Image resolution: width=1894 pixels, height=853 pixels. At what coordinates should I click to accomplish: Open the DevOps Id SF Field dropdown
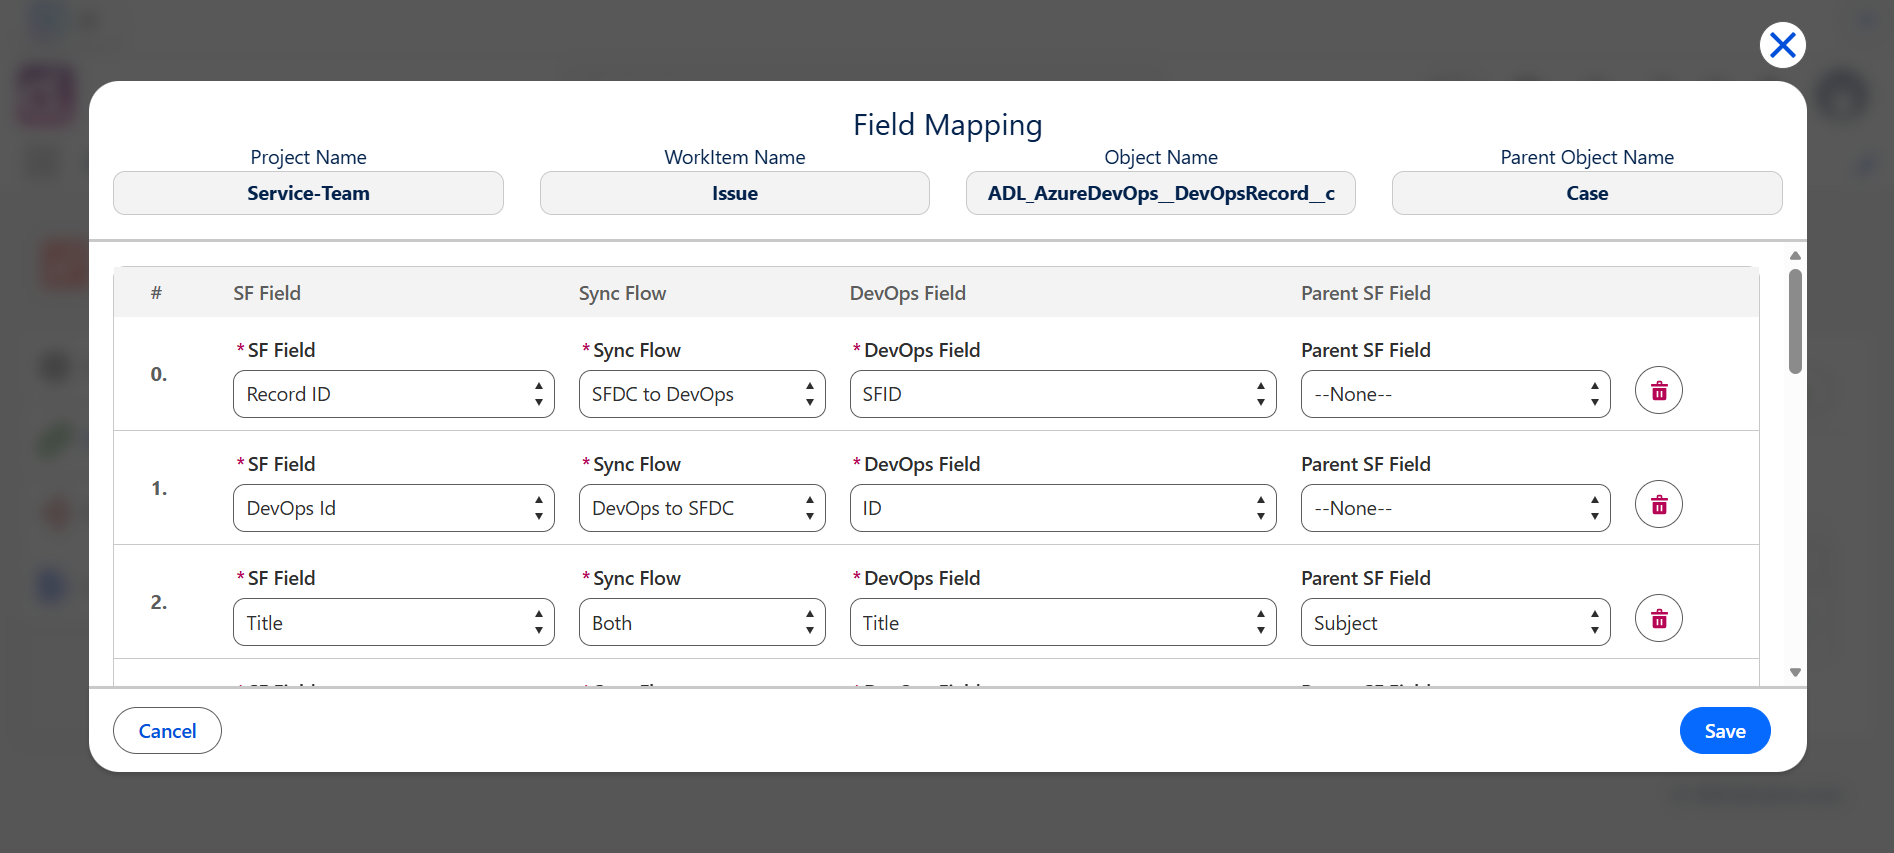point(394,508)
